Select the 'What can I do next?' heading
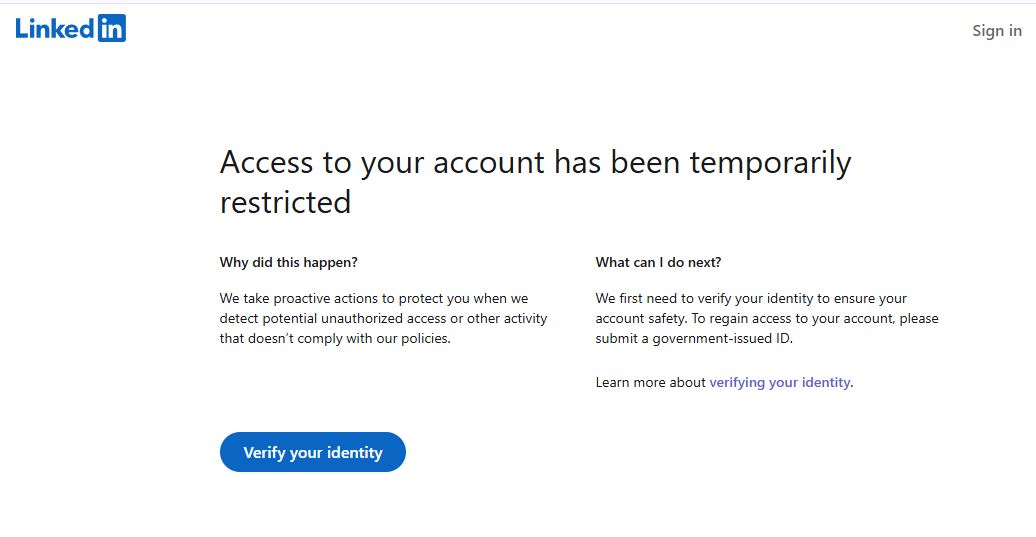 658,262
